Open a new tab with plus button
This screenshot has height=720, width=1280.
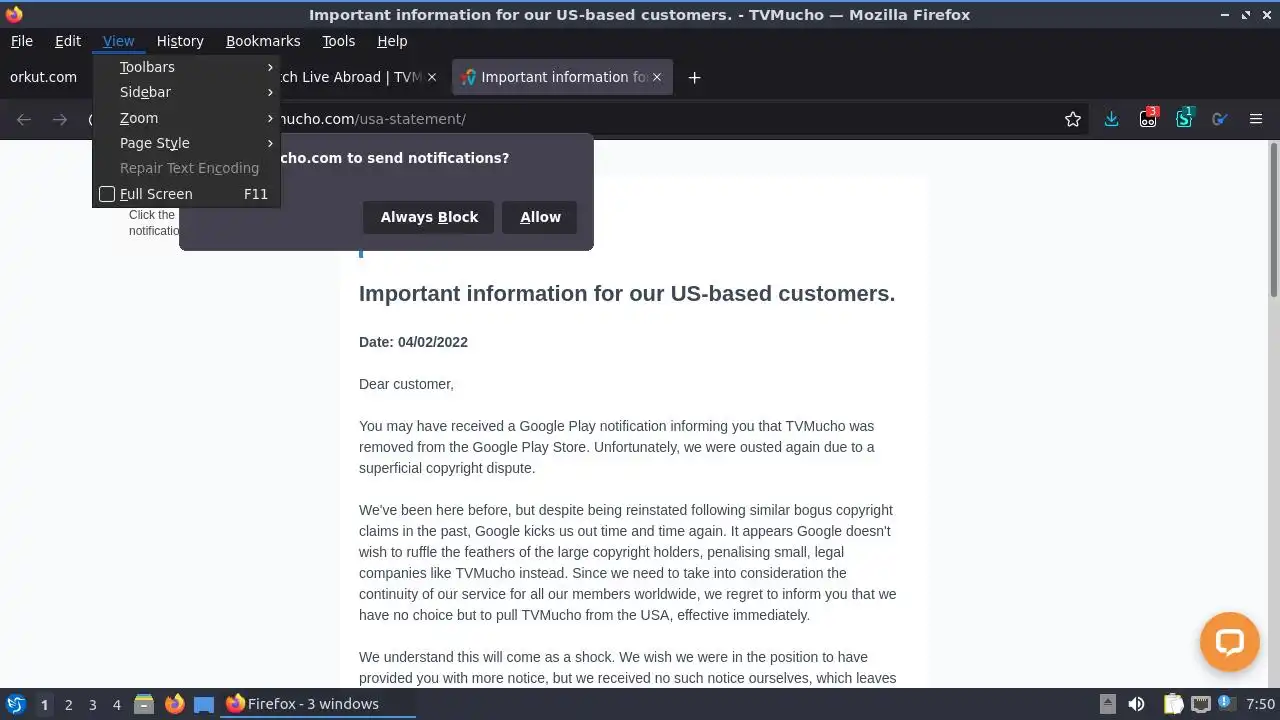[694, 77]
